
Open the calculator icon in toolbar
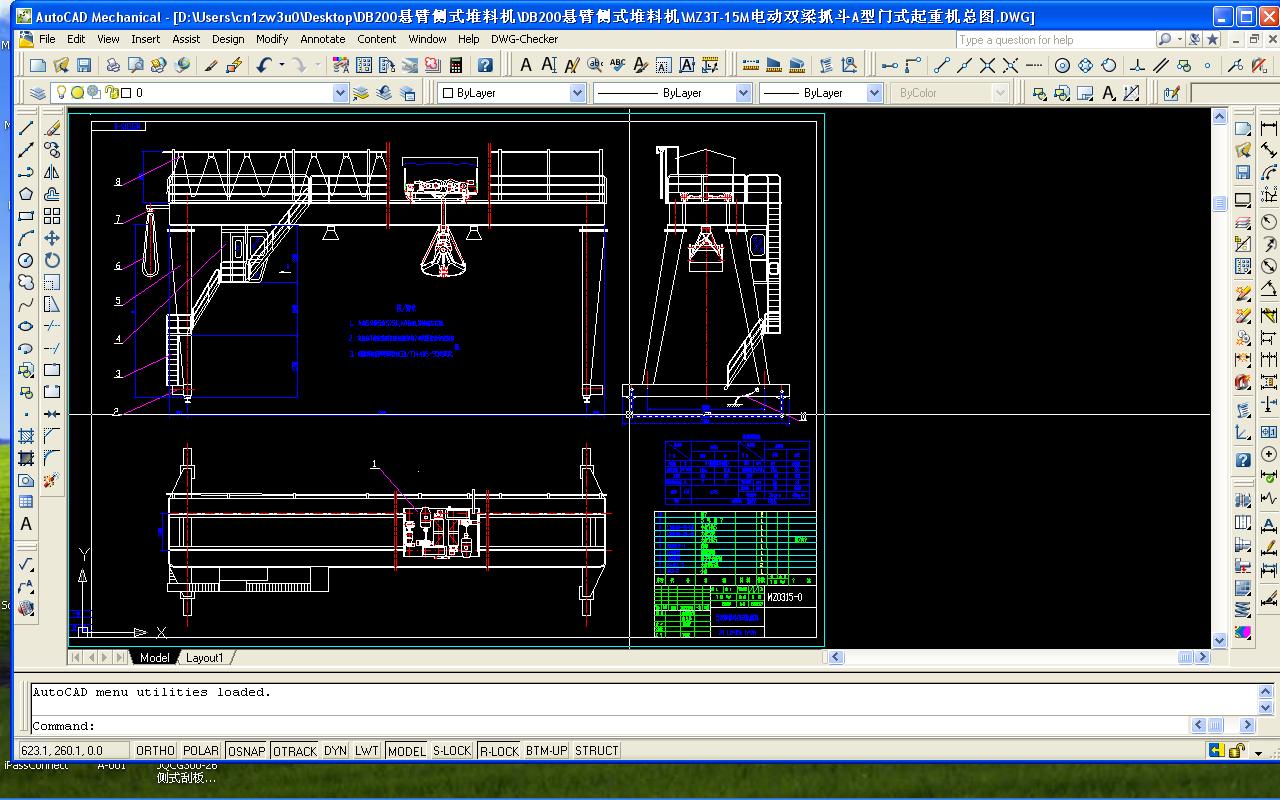click(456, 65)
